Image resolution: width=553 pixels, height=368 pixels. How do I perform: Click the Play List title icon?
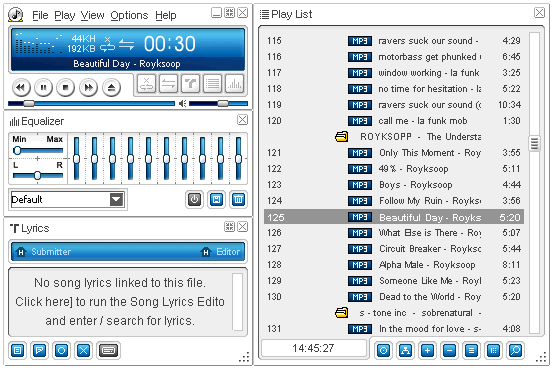click(x=264, y=14)
